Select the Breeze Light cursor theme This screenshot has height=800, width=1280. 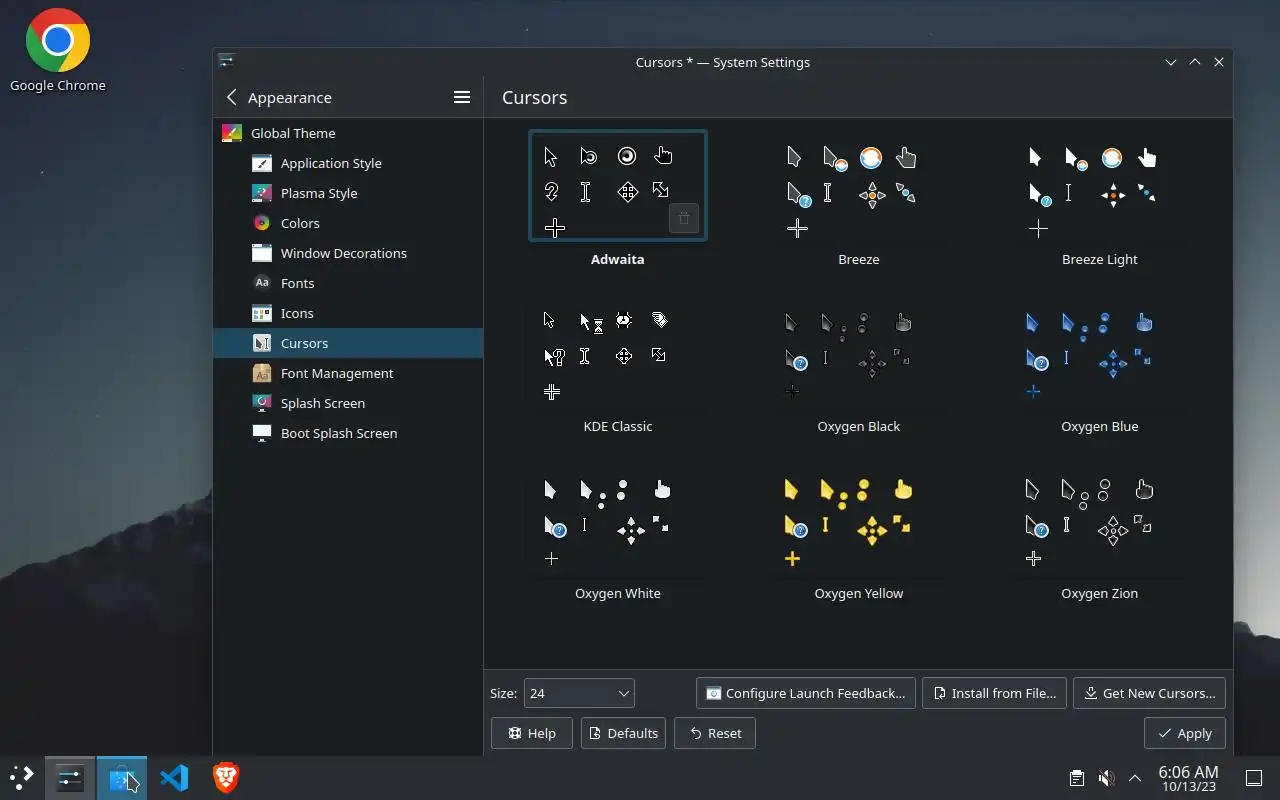coord(1100,200)
